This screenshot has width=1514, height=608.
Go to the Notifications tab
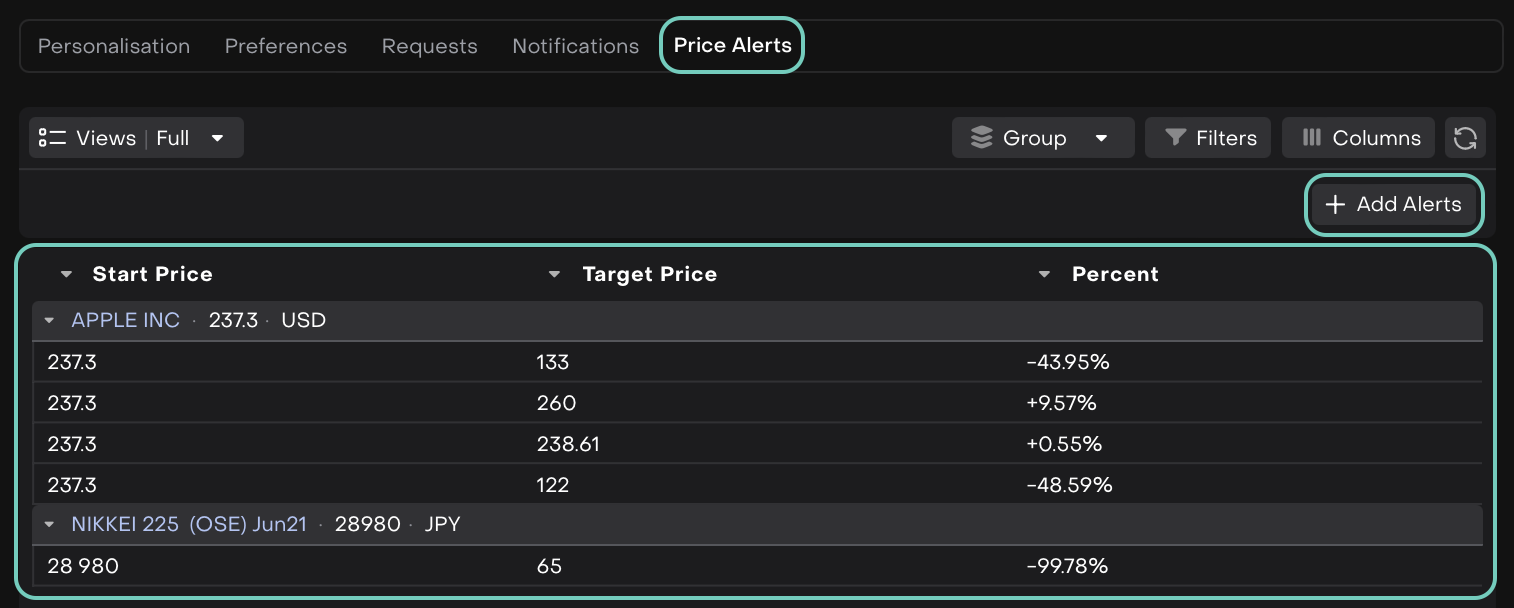pos(576,46)
